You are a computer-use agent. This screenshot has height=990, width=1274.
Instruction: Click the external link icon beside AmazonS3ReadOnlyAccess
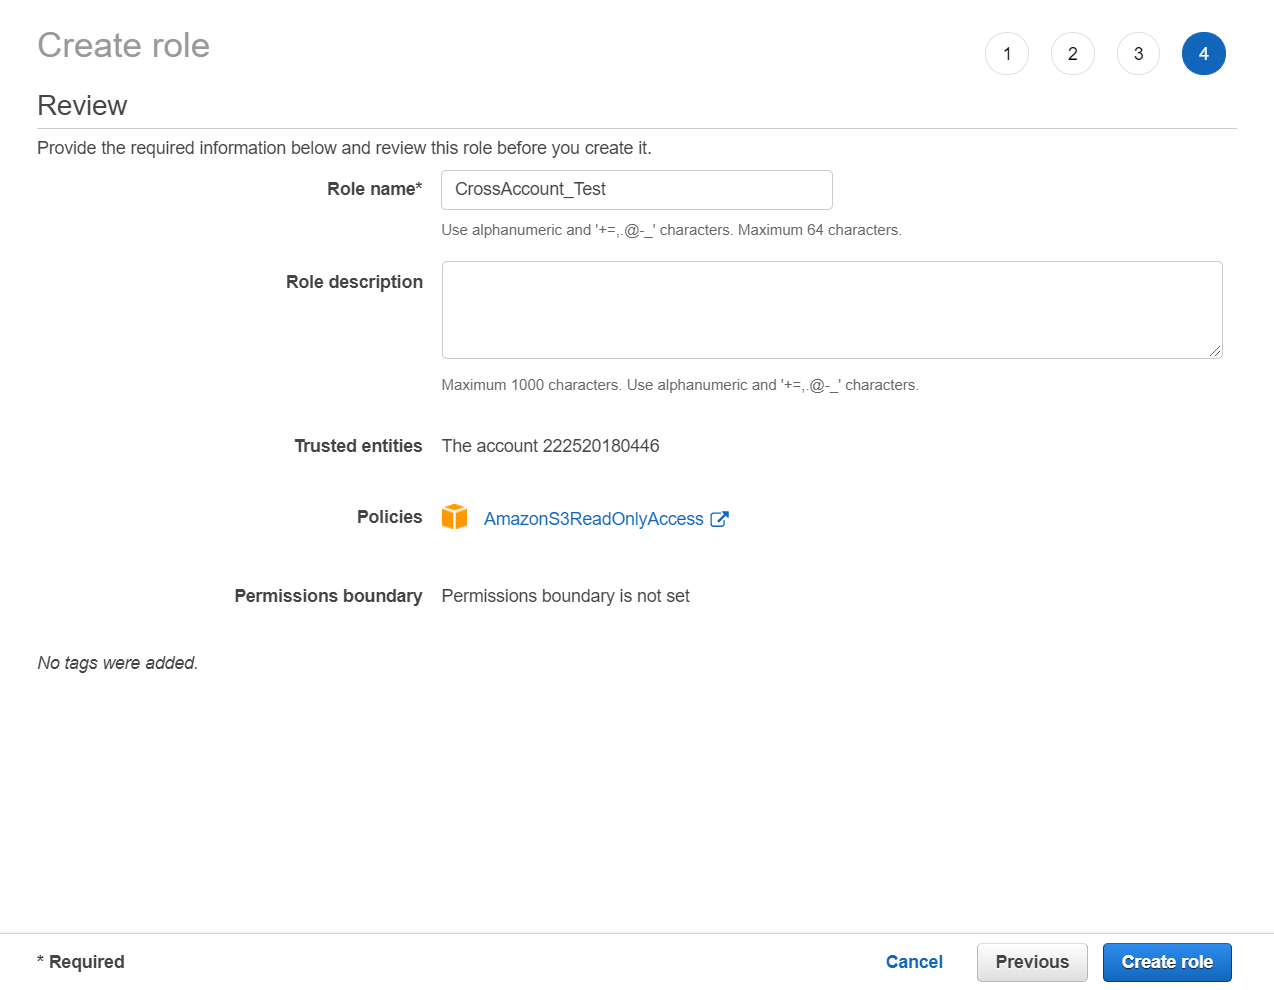719,519
